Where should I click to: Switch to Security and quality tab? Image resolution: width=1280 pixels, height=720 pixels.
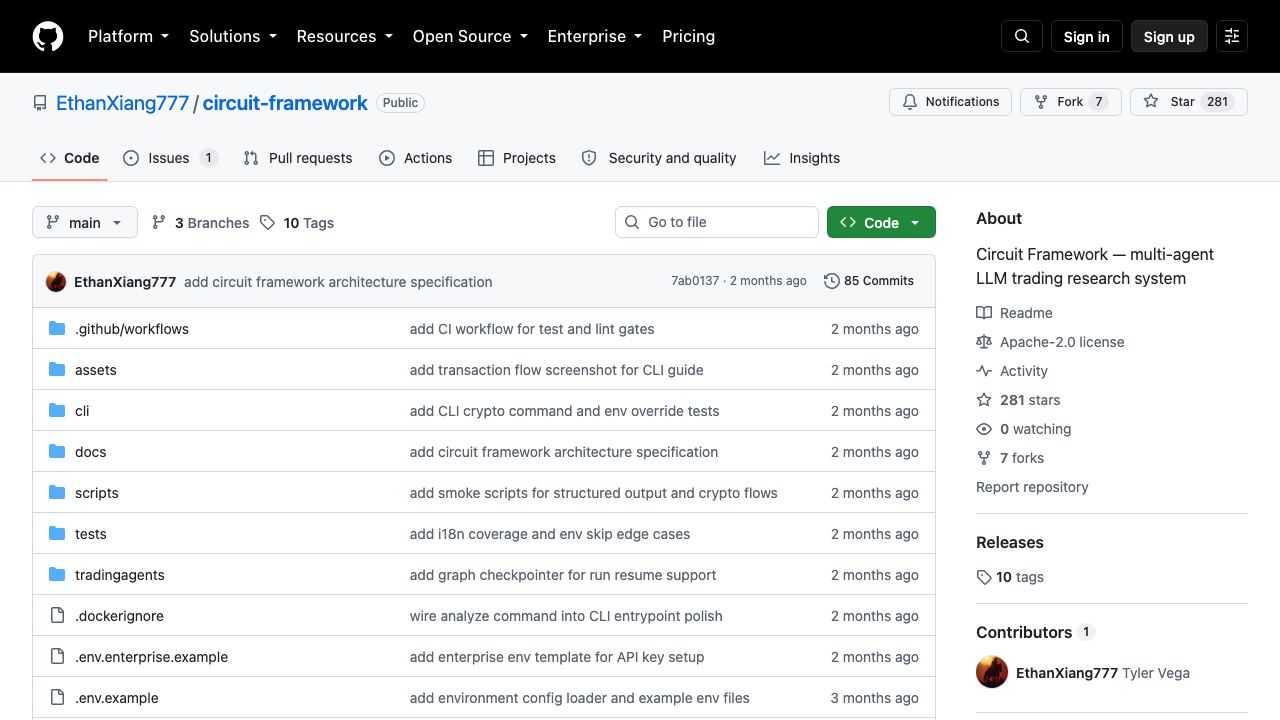(659, 158)
